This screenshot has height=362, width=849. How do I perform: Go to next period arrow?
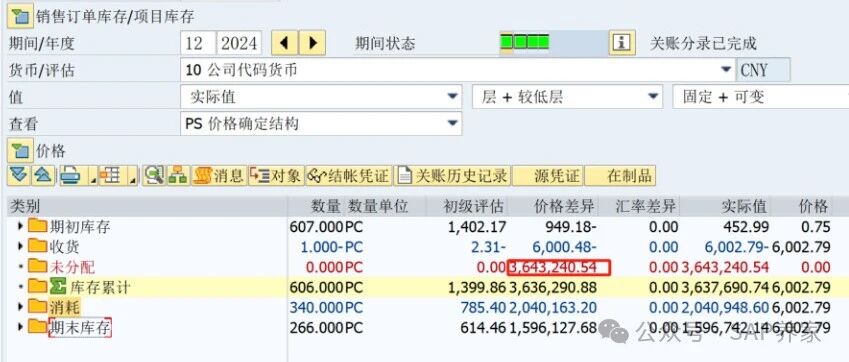click(x=312, y=43)
